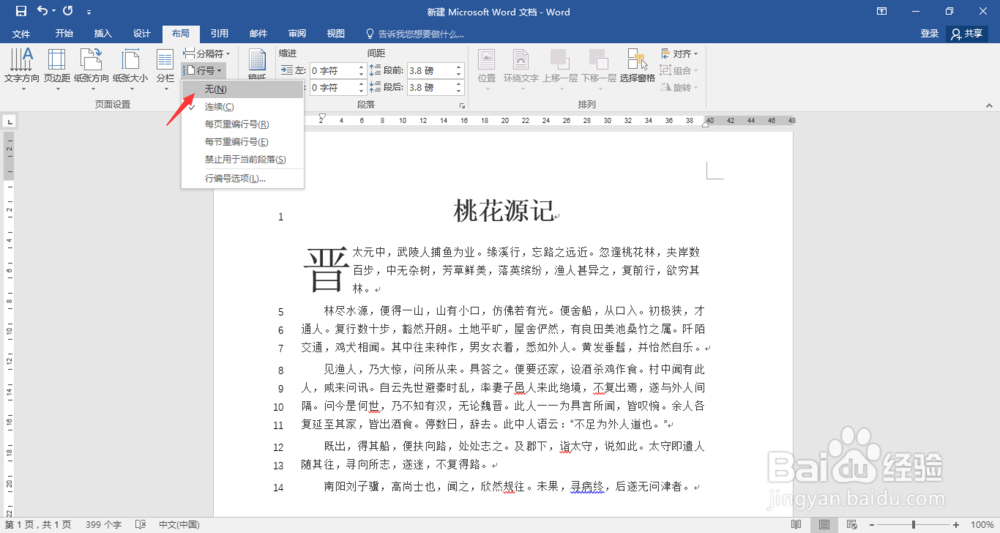
Task: Switch to the 引用 tab
Action: 219,34
